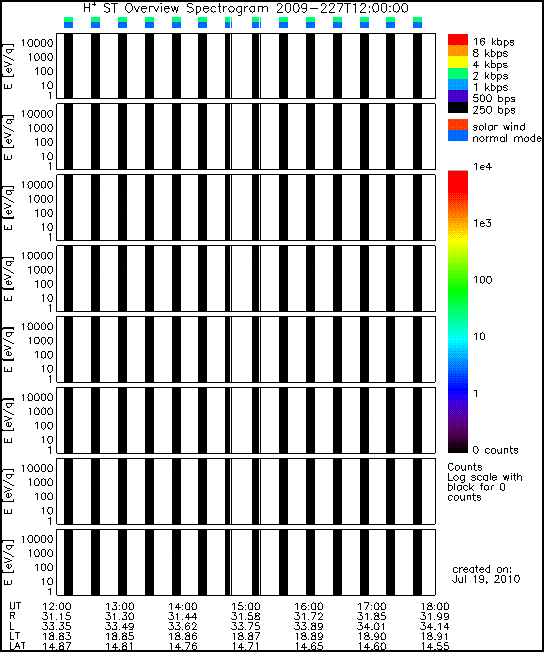The height and width of the screenshot is (652, 544).
Task: Click the 'created on:' text
Action: point(482,569)
